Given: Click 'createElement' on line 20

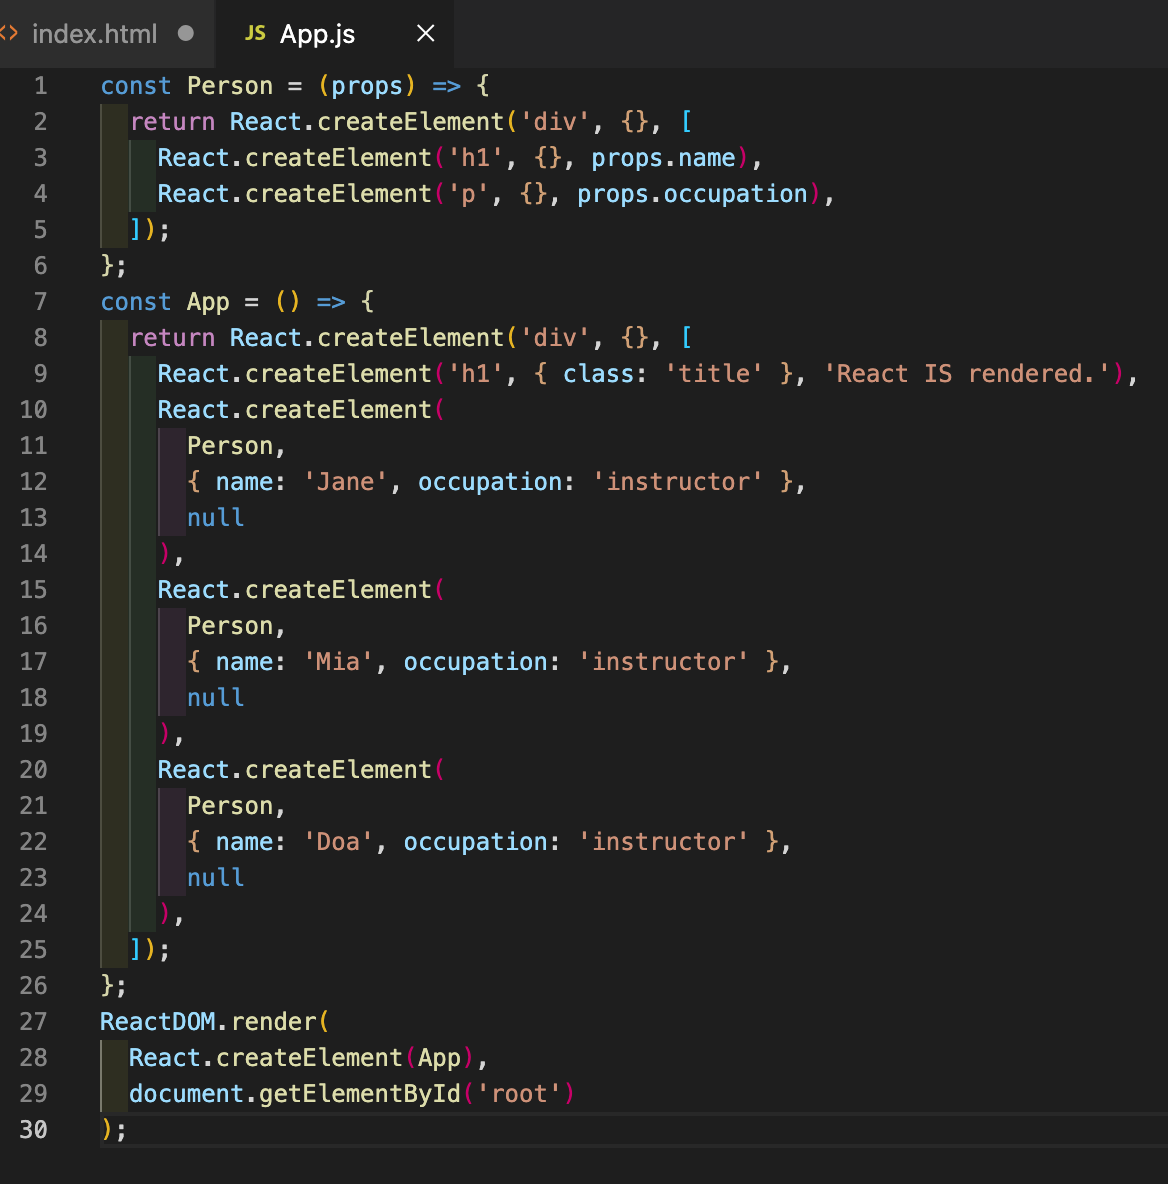Looking at the screenshot, I should tap(338, 769).
